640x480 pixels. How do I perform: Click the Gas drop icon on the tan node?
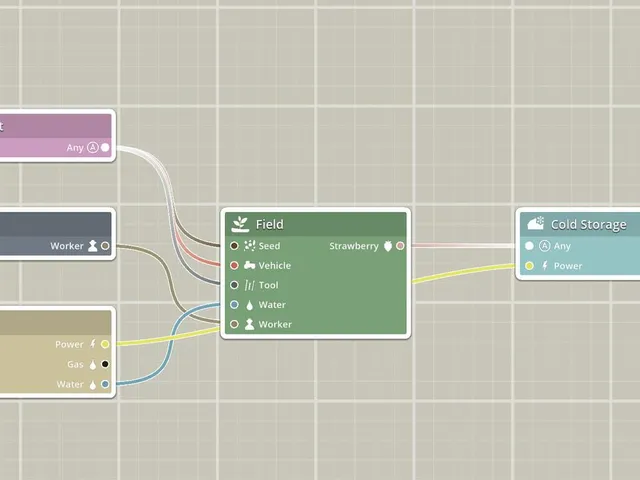click(93, 364)
